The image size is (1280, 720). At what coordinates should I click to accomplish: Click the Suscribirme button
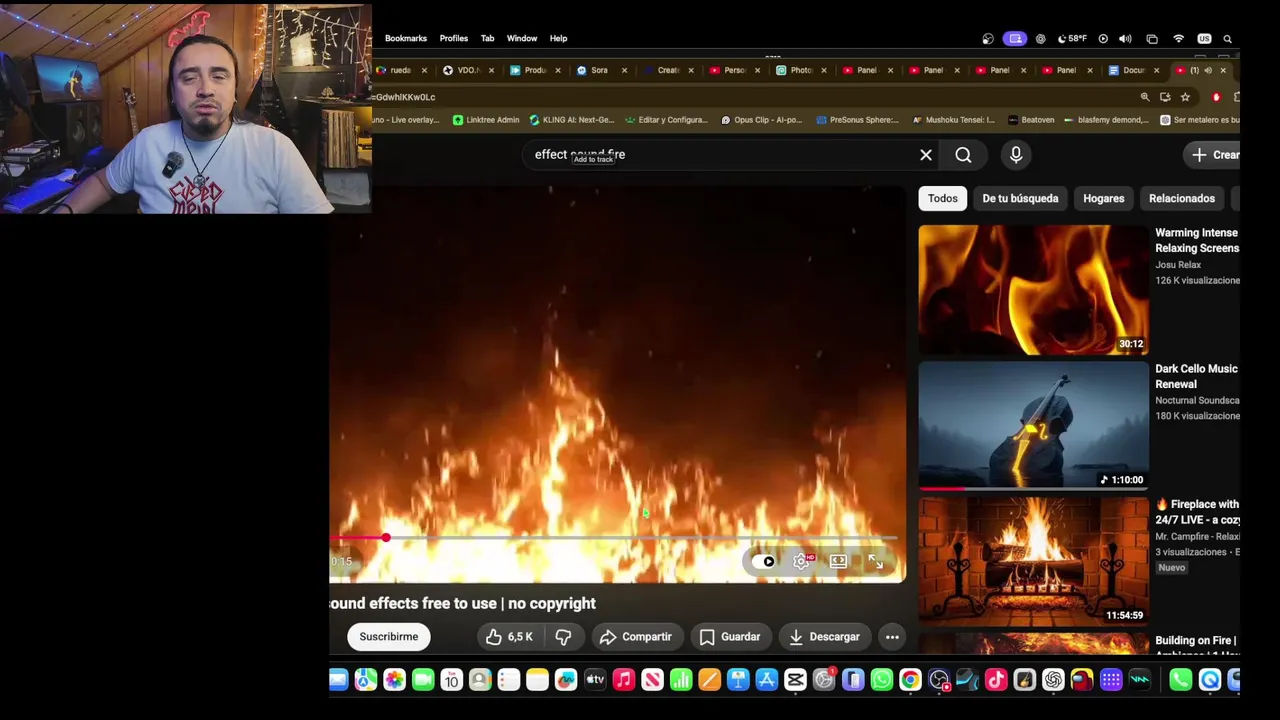pos(389,637)
